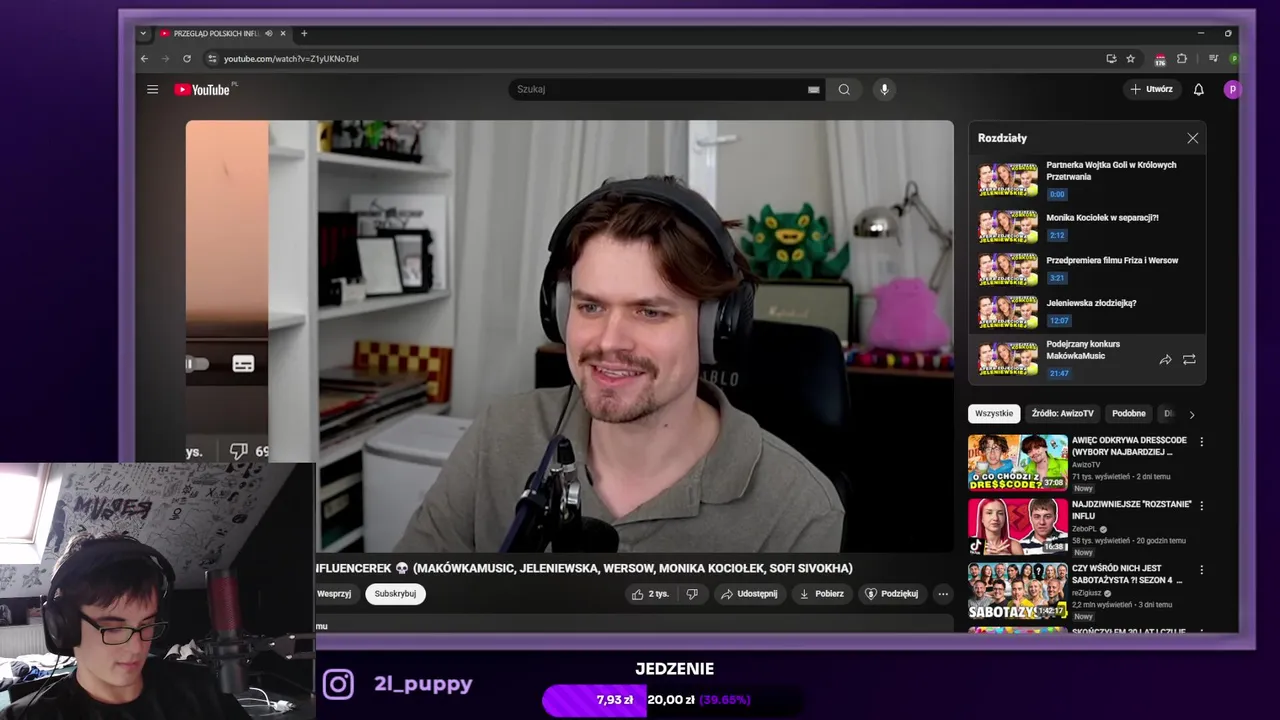This screenshot has width=1280, height=720.
Task: Open options for AWIĘC ODKRYWA DRE$$CODE video
Action: 1201,441
